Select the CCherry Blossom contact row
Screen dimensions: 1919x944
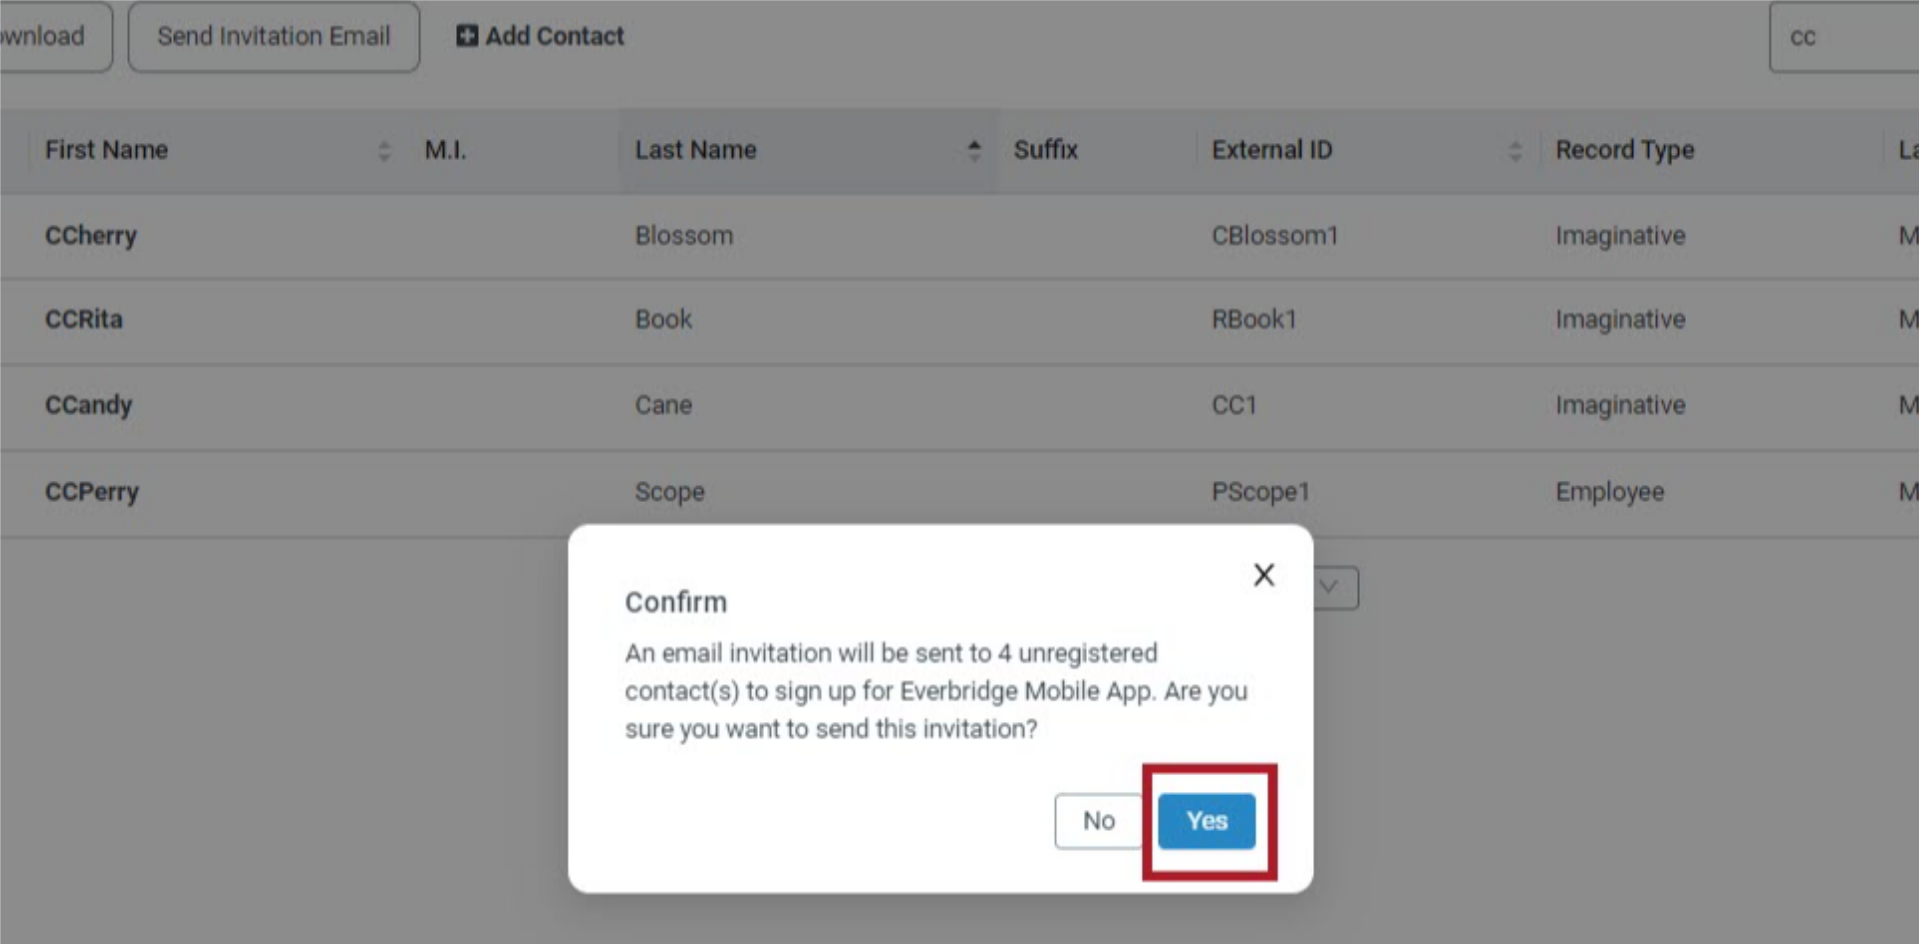[400, 236]
